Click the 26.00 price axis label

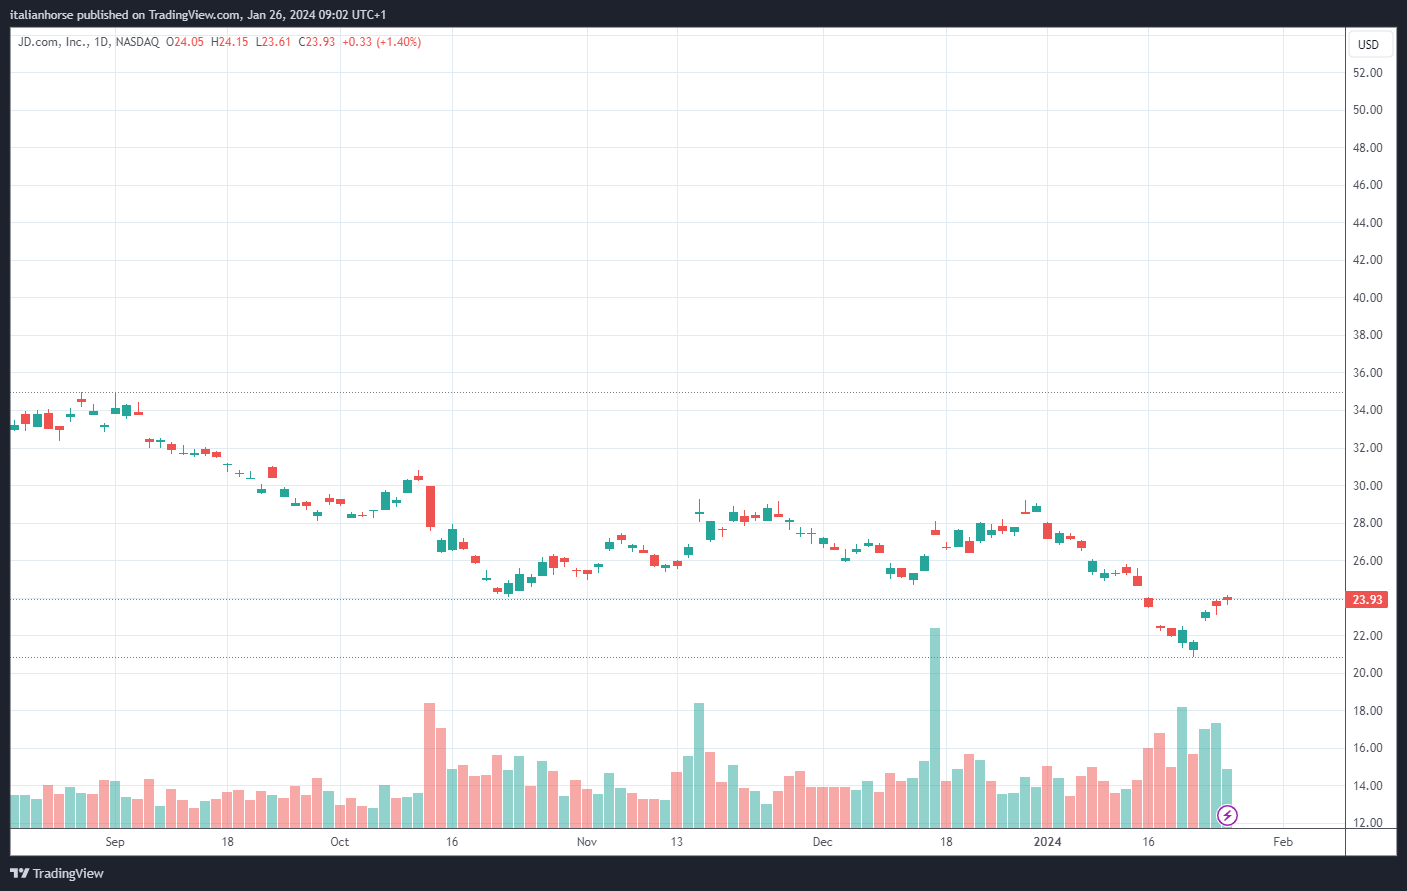tap(1367, 561)
